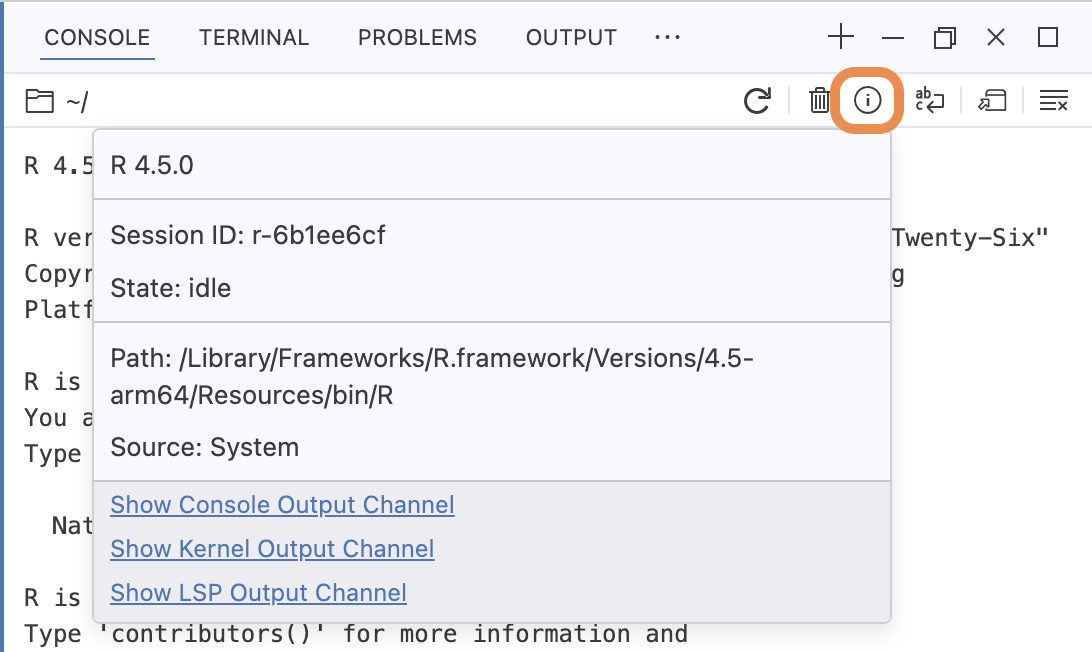The height and width of the screenshot is (652, 1092).
Task: Start a new console session with the plus icon
Action: (841, 37)
